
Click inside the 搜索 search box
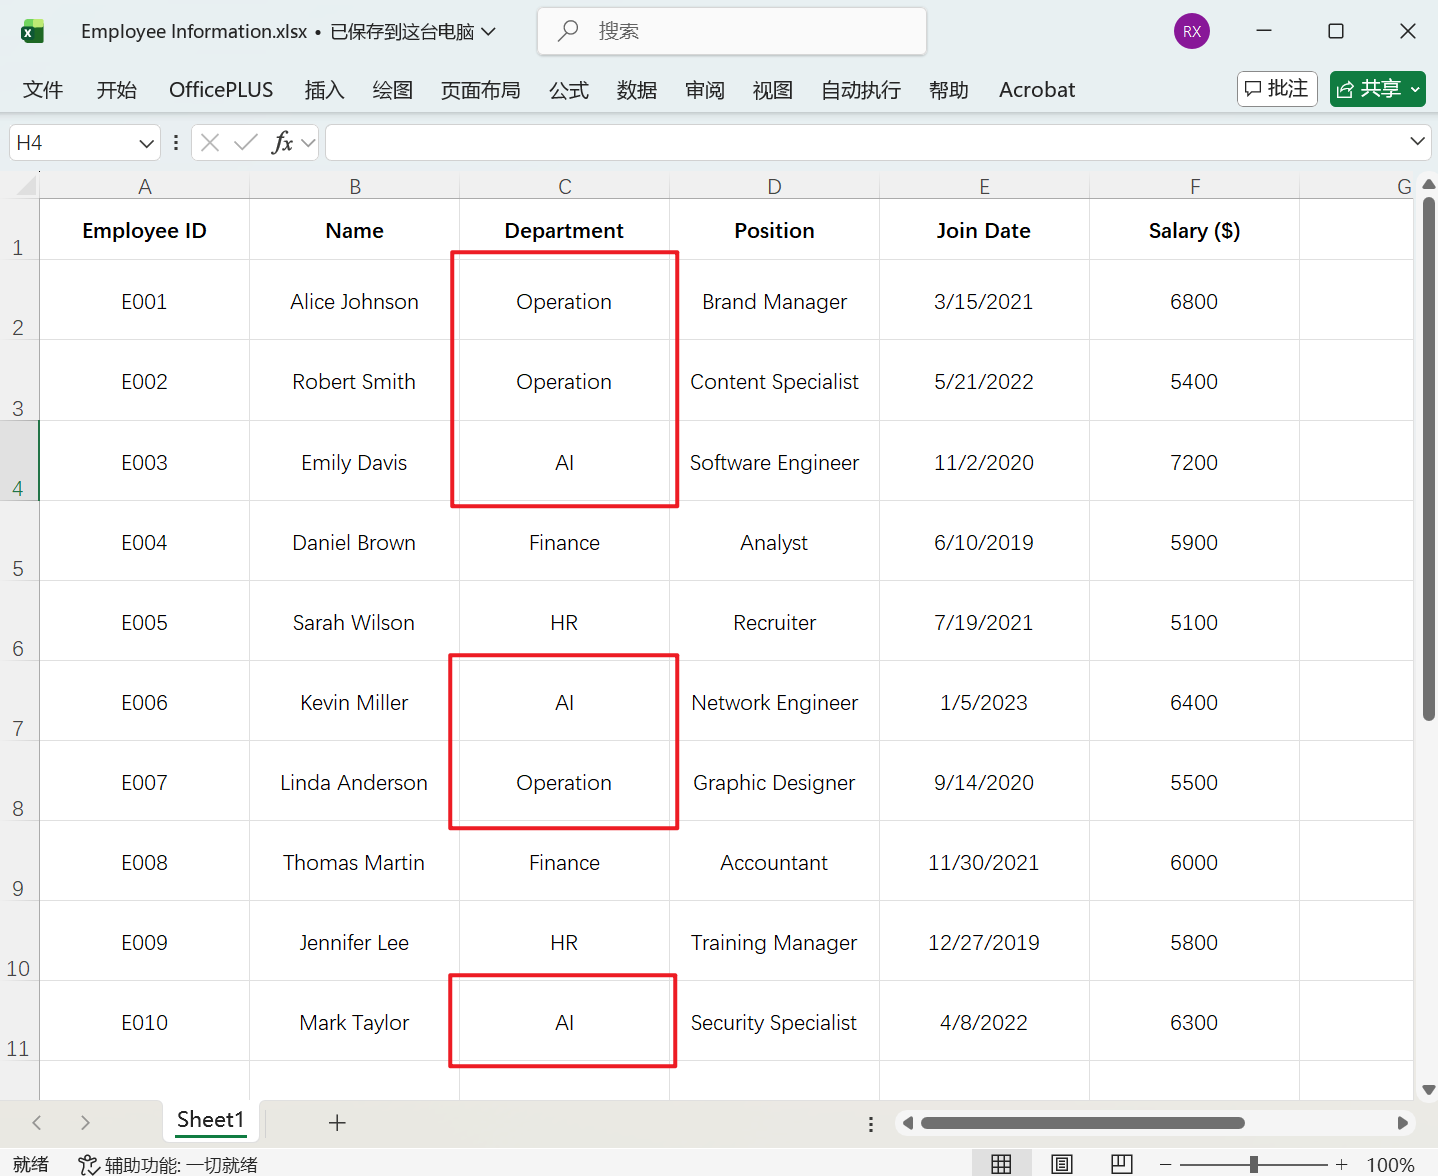(731, 31)
